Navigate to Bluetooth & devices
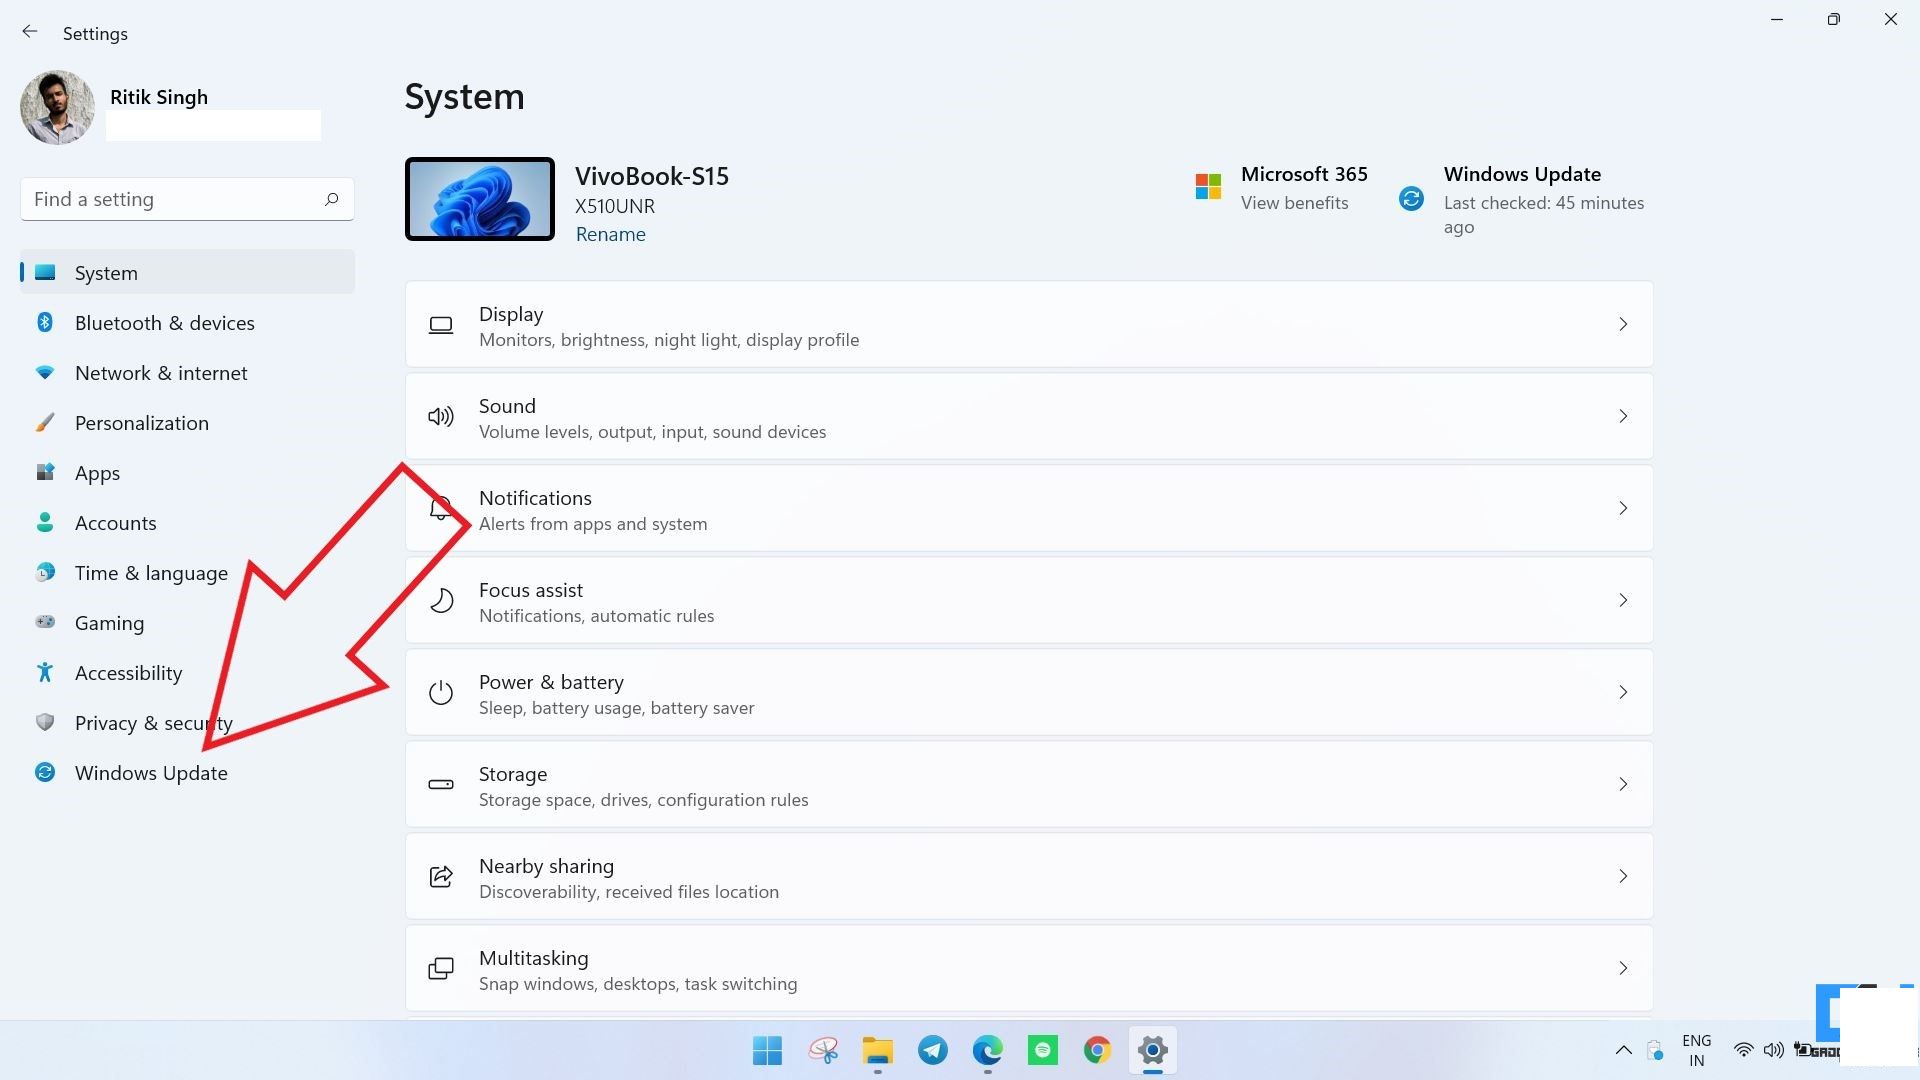Viewport: 1920px width, 1080px height. 165,322
